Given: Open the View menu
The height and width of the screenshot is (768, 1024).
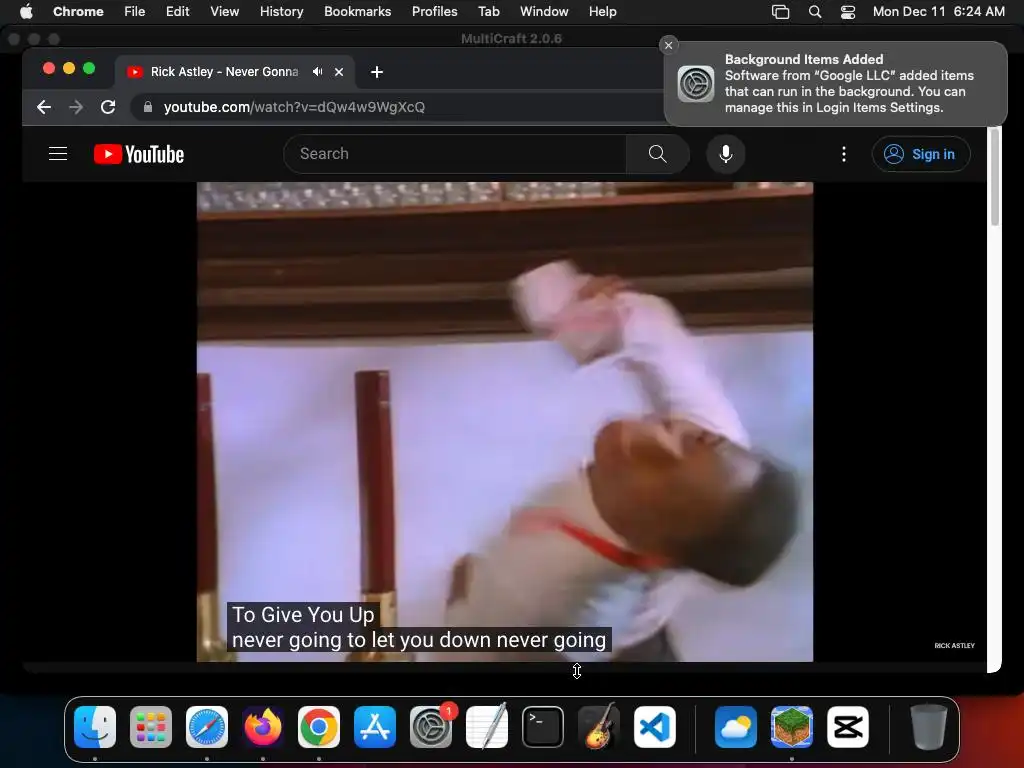Looking at the screenshot, I should 225,11.
